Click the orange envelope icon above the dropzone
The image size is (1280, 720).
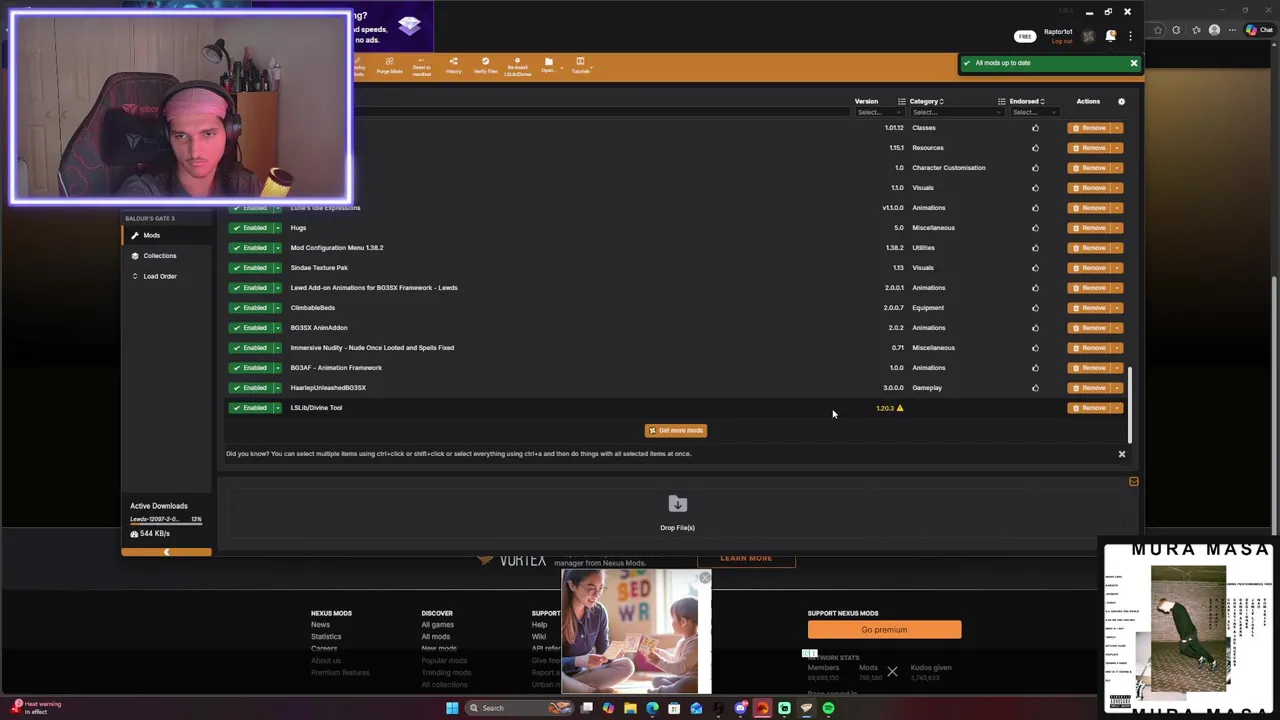click(x=1133, y=482)
